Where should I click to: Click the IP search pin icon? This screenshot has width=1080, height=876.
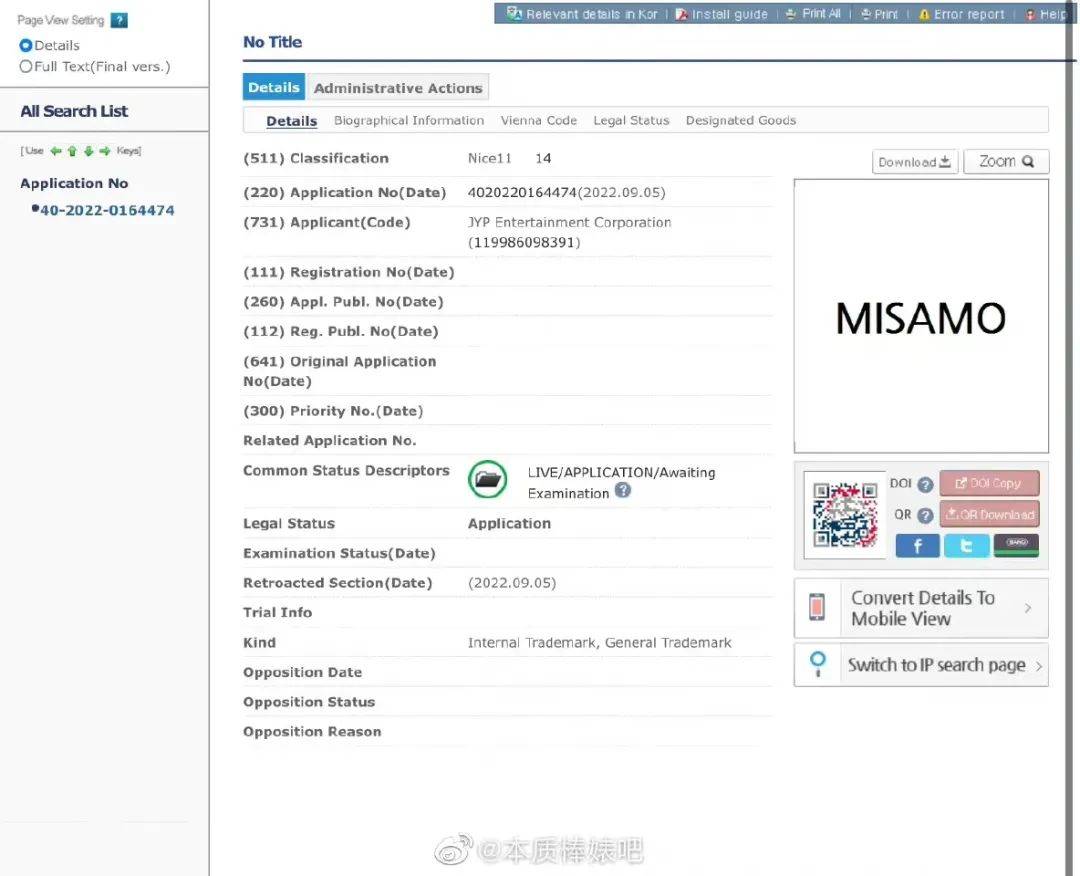point(818,664)
